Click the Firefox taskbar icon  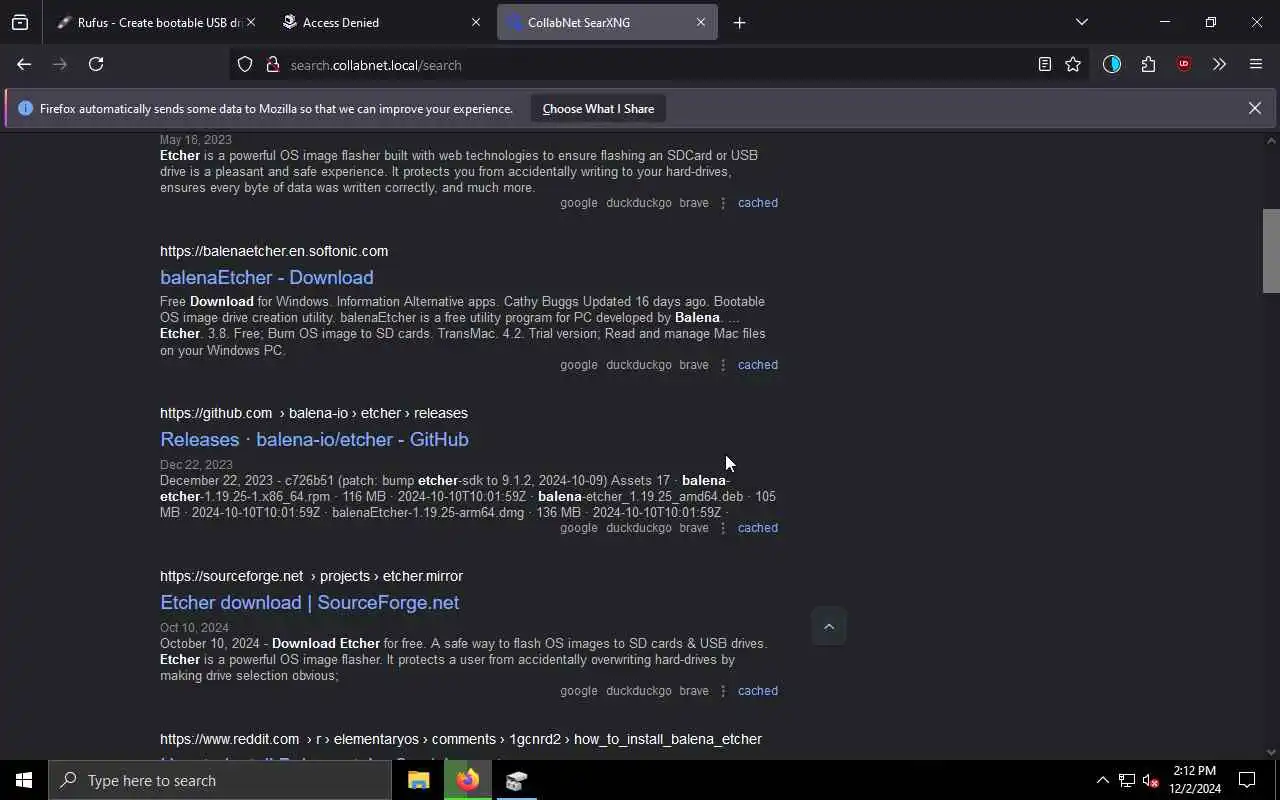pos(468,780)
